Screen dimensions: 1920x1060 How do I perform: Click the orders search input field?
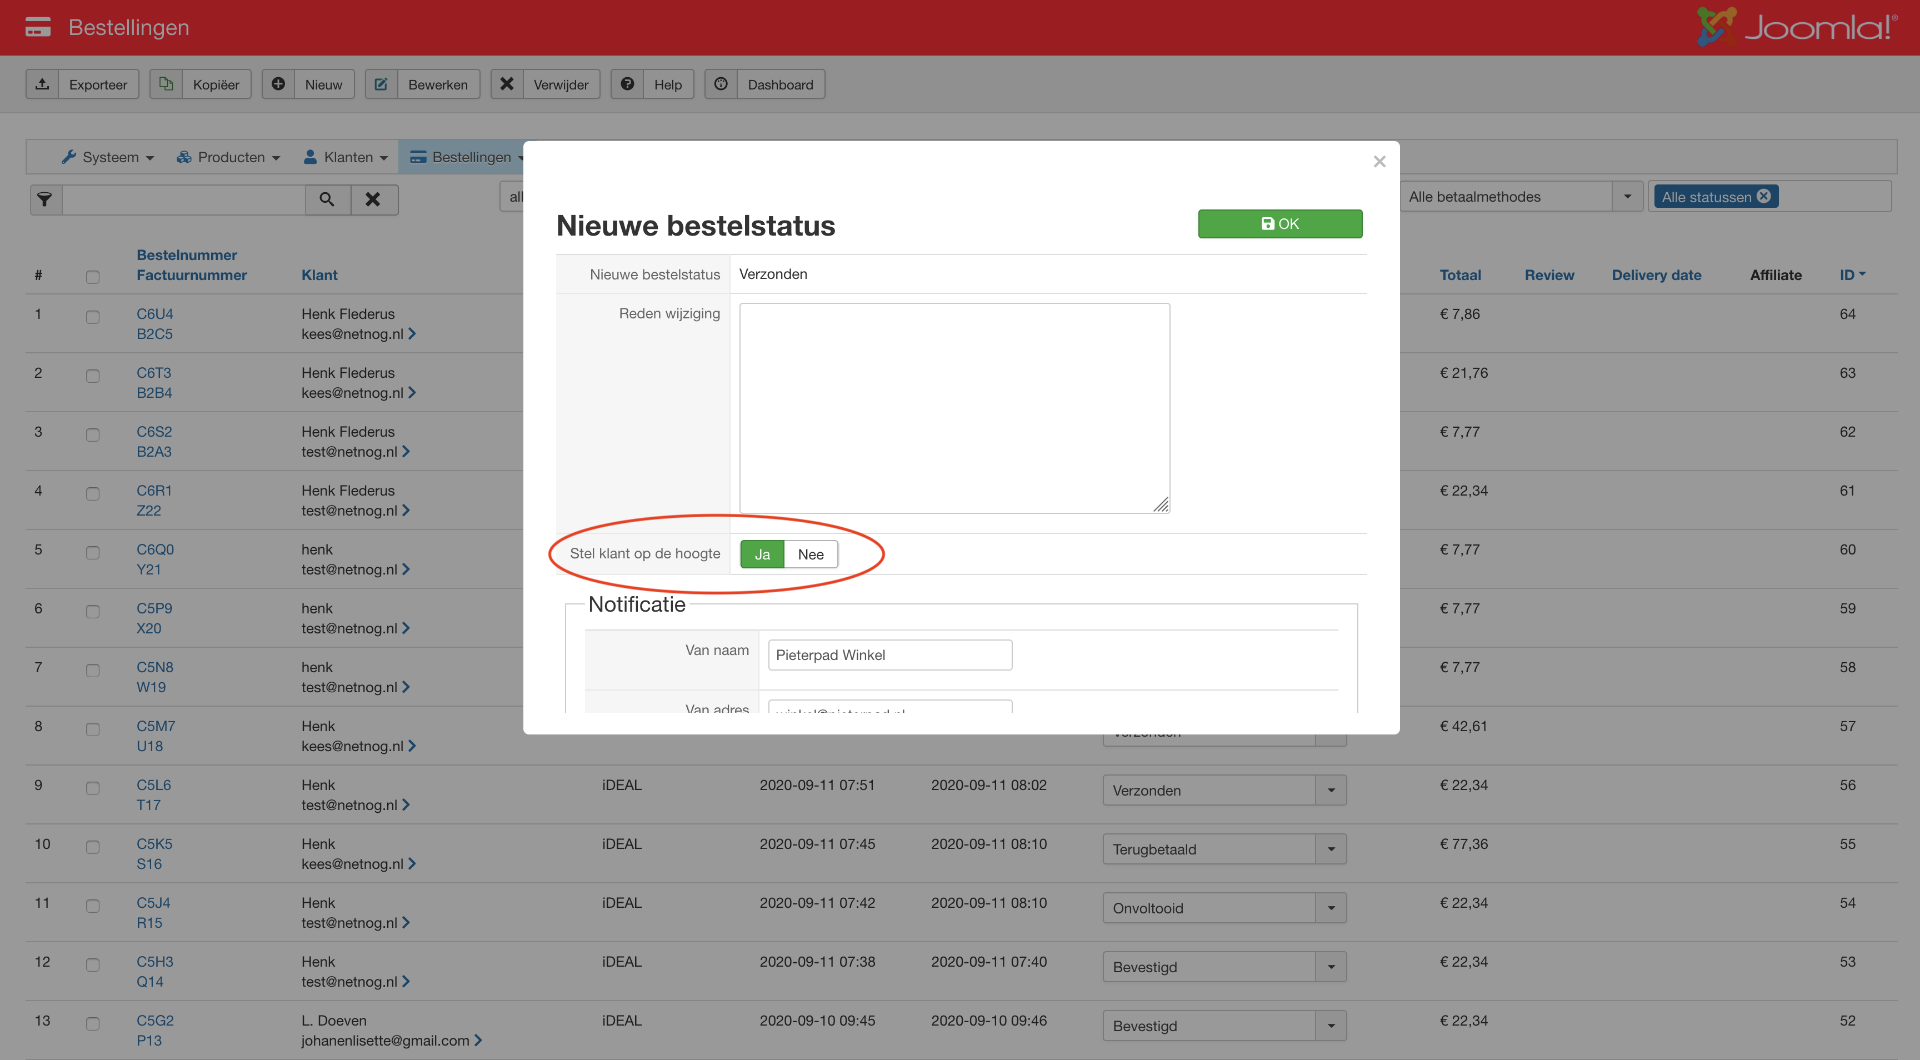tap(184, 199)
